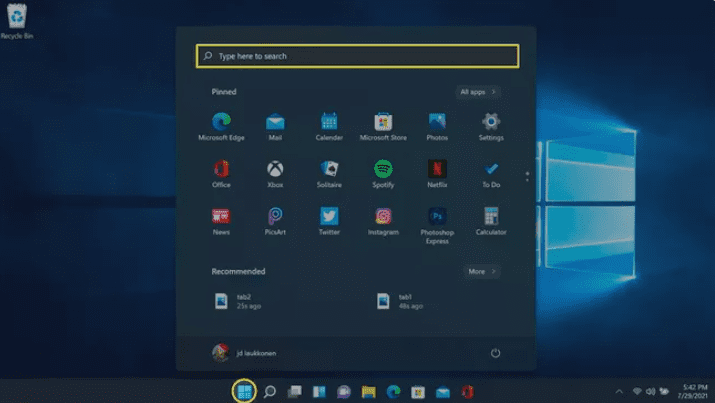Click the Type here to search box
Screen dimensions: 715x403
pyautogui.click(x=357, y=56)
